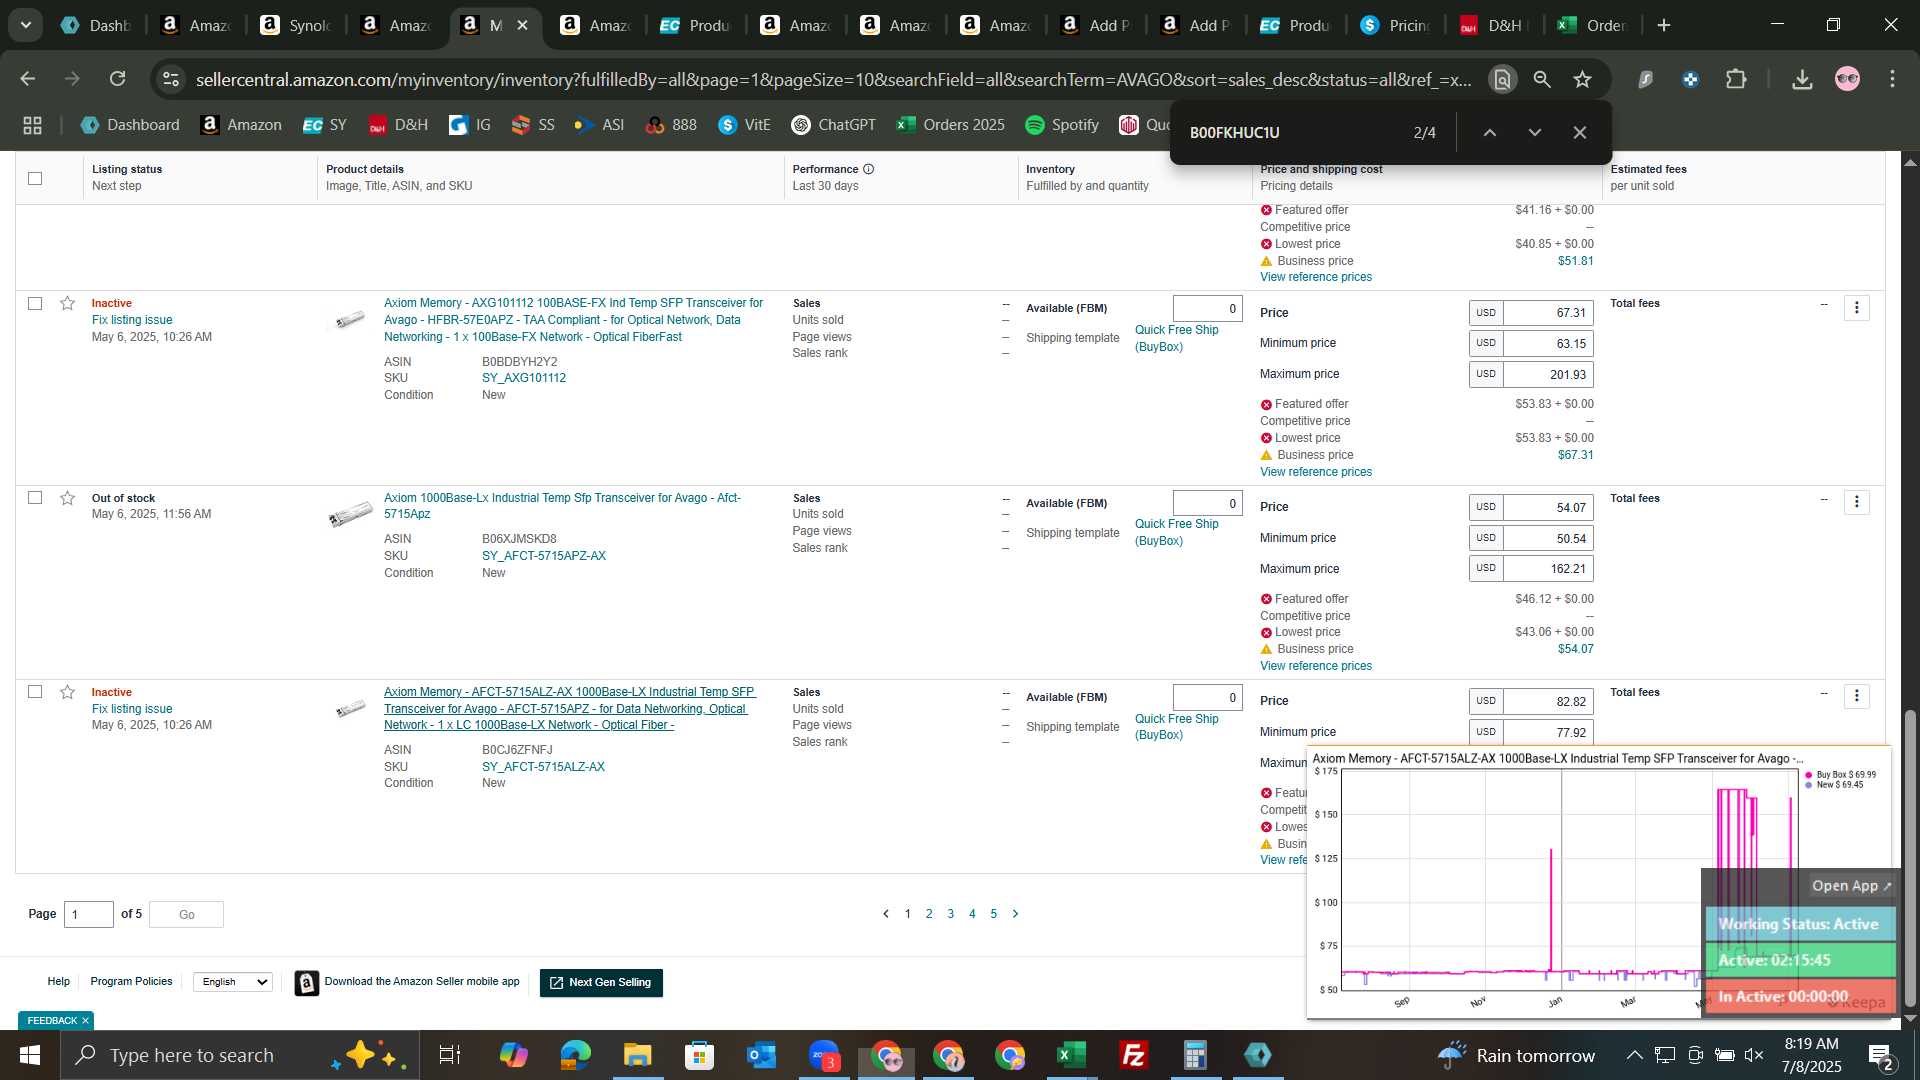Open the Extensions puzzle icon
The width and height of the screenshot is (1920, 1080).
pos(1736,79)
